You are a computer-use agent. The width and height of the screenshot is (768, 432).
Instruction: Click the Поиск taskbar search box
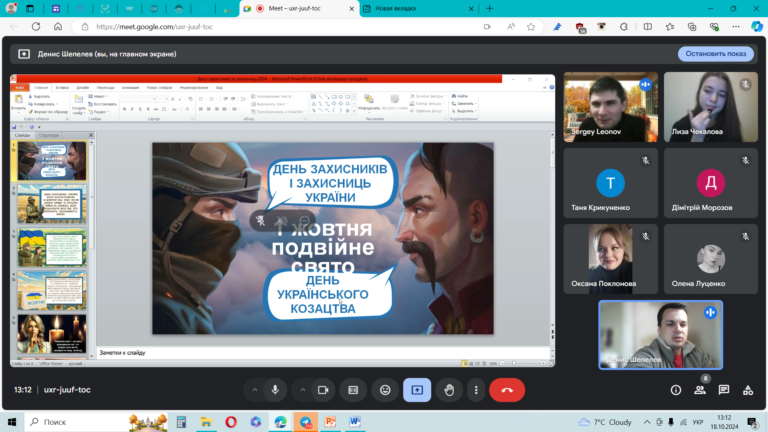pyautogui.click(x=96, y=422)
